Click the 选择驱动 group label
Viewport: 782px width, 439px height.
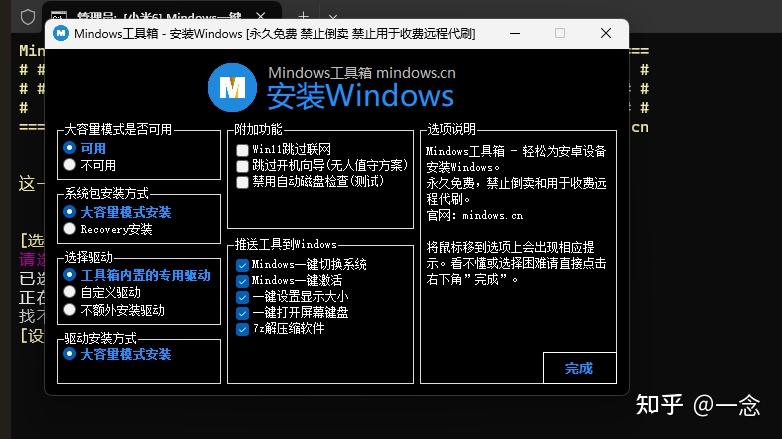[89, 257]
